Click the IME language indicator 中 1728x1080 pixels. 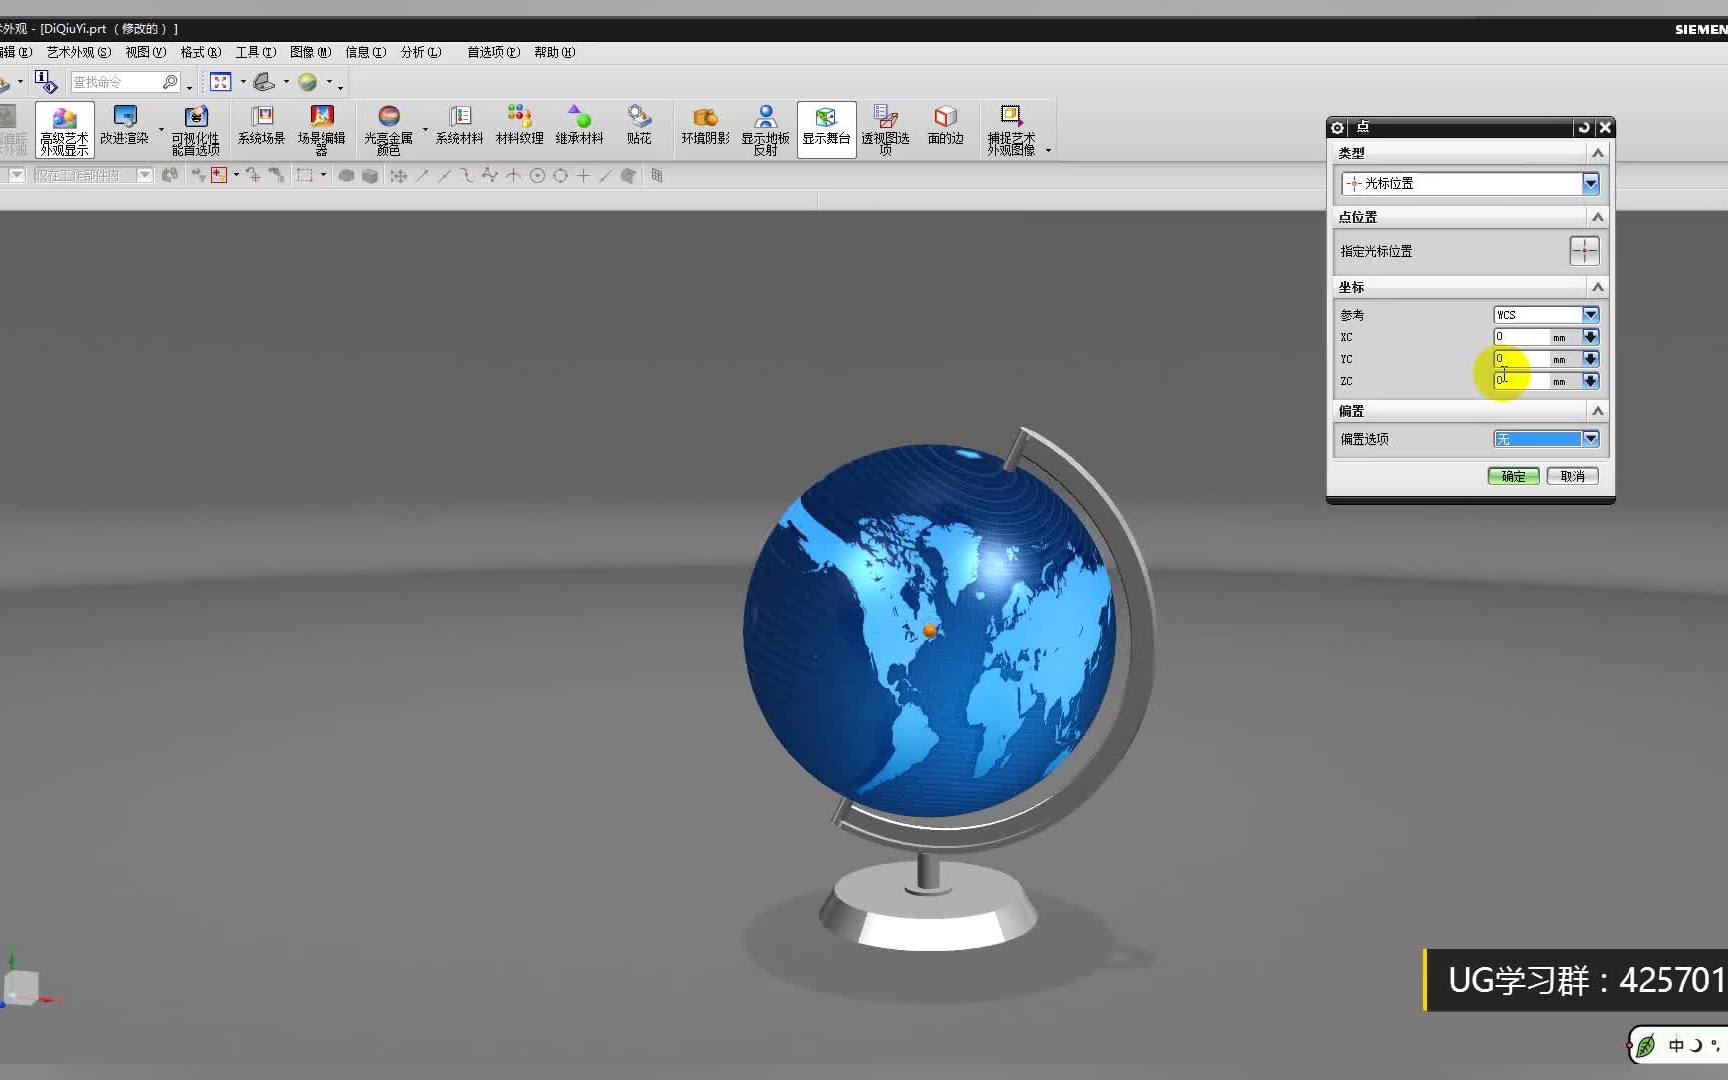click(1676, 1045)
